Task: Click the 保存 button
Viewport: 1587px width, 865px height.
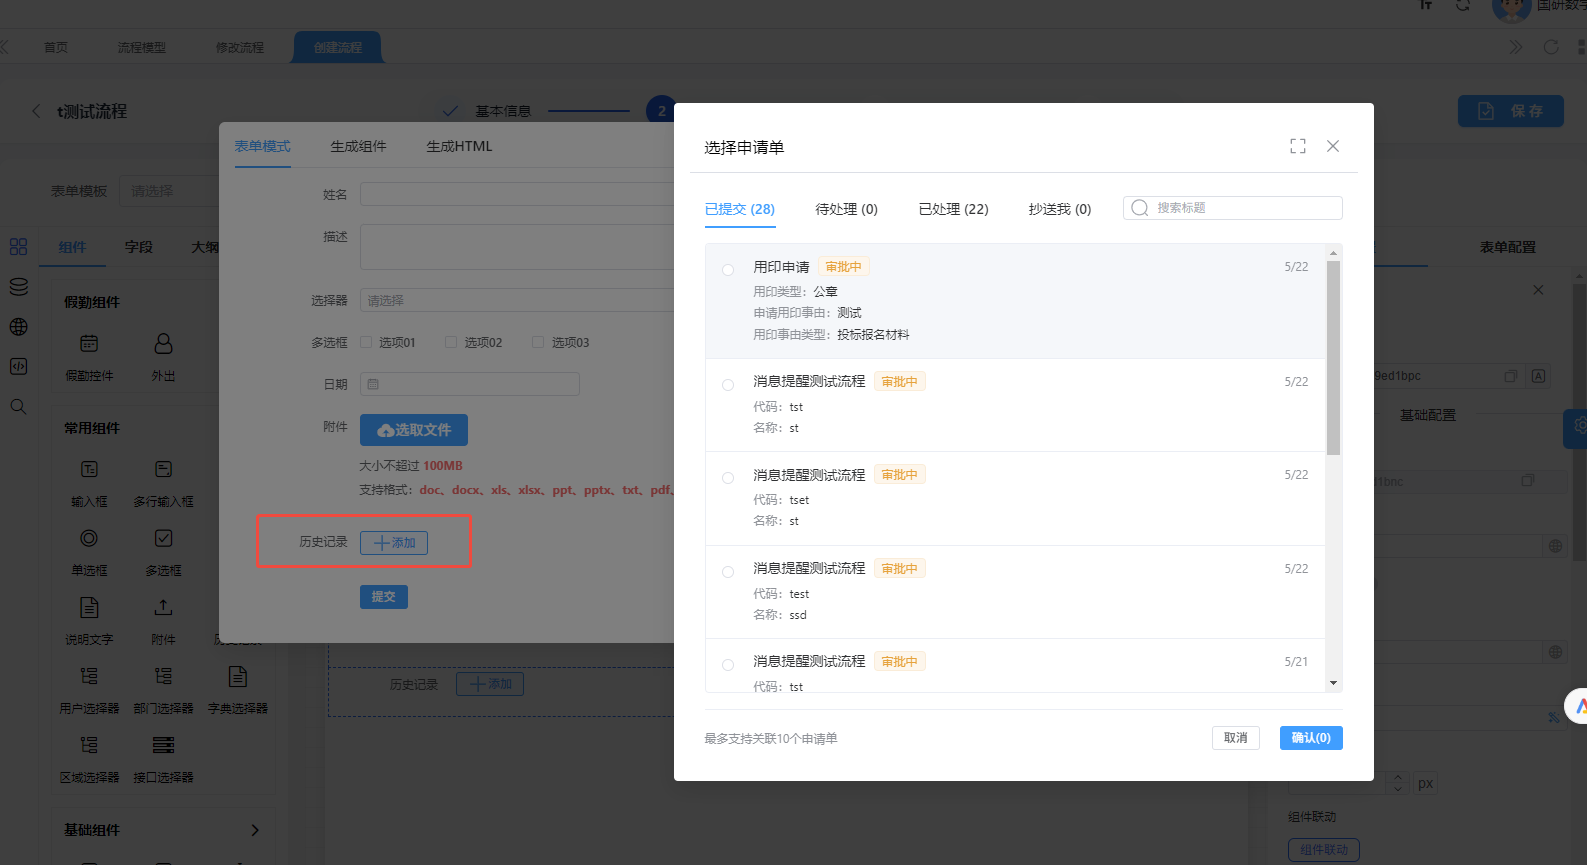Action: 1510,111
